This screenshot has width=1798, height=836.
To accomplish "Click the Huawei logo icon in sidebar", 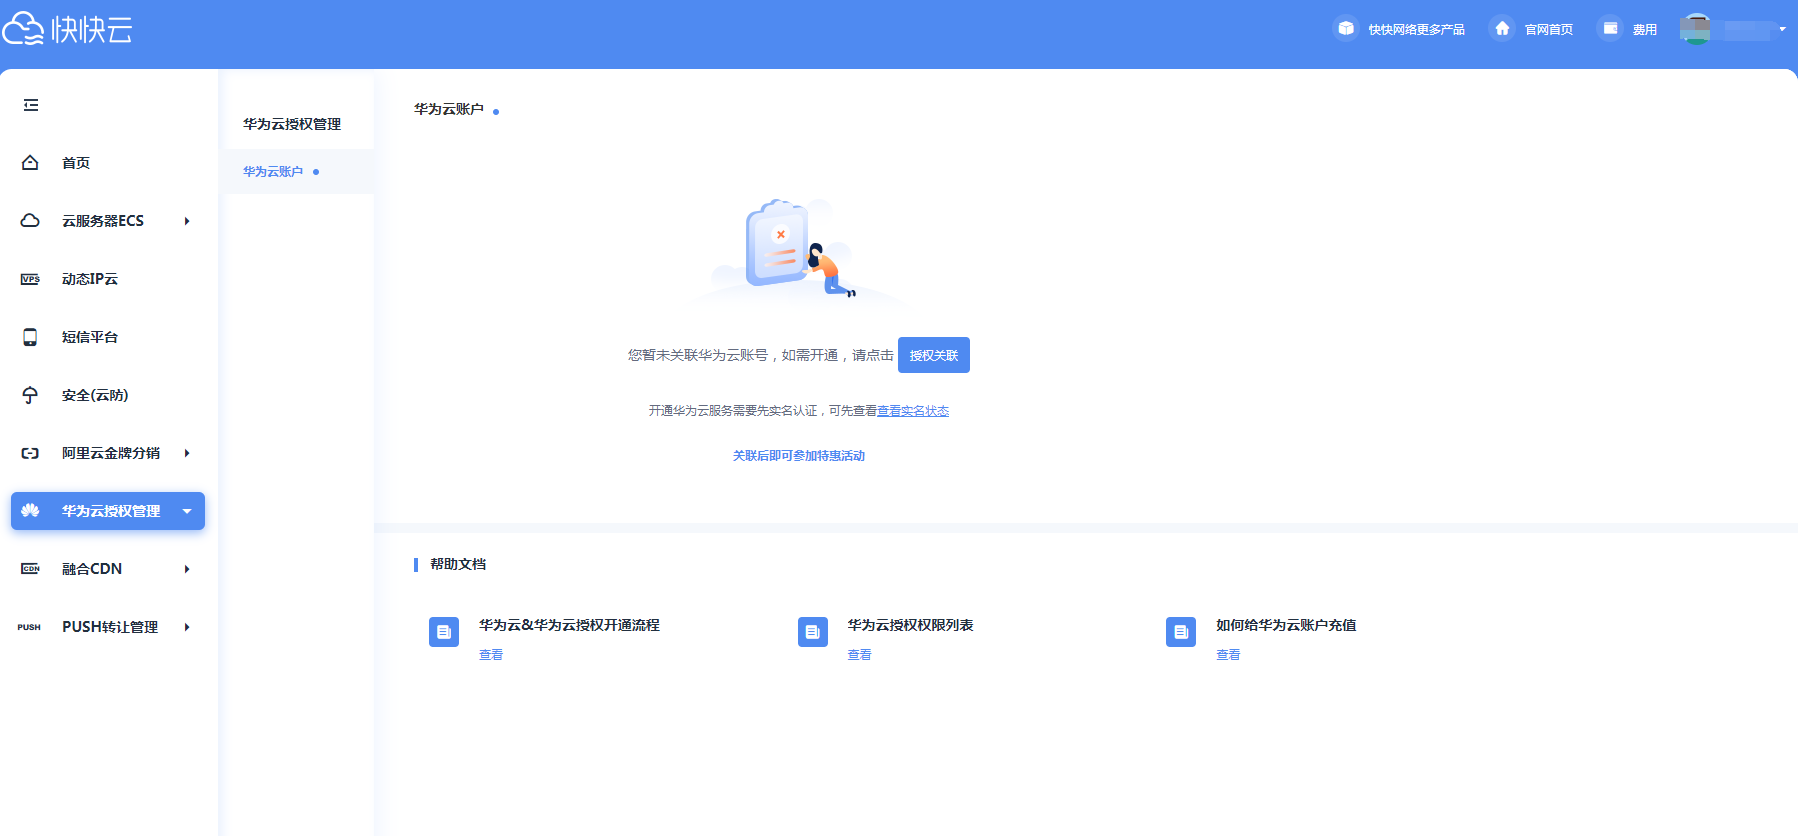I will click(30, 511).
